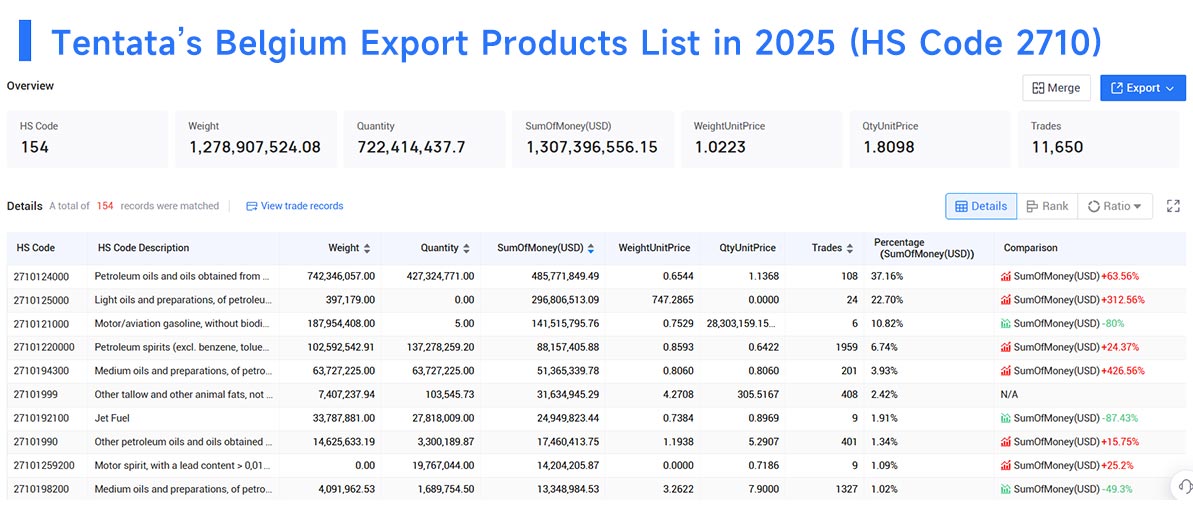Viewport: 1193px width, 511px height.
Task: Click HS Code cell 2710198200
Action: [x=41, y=488]
